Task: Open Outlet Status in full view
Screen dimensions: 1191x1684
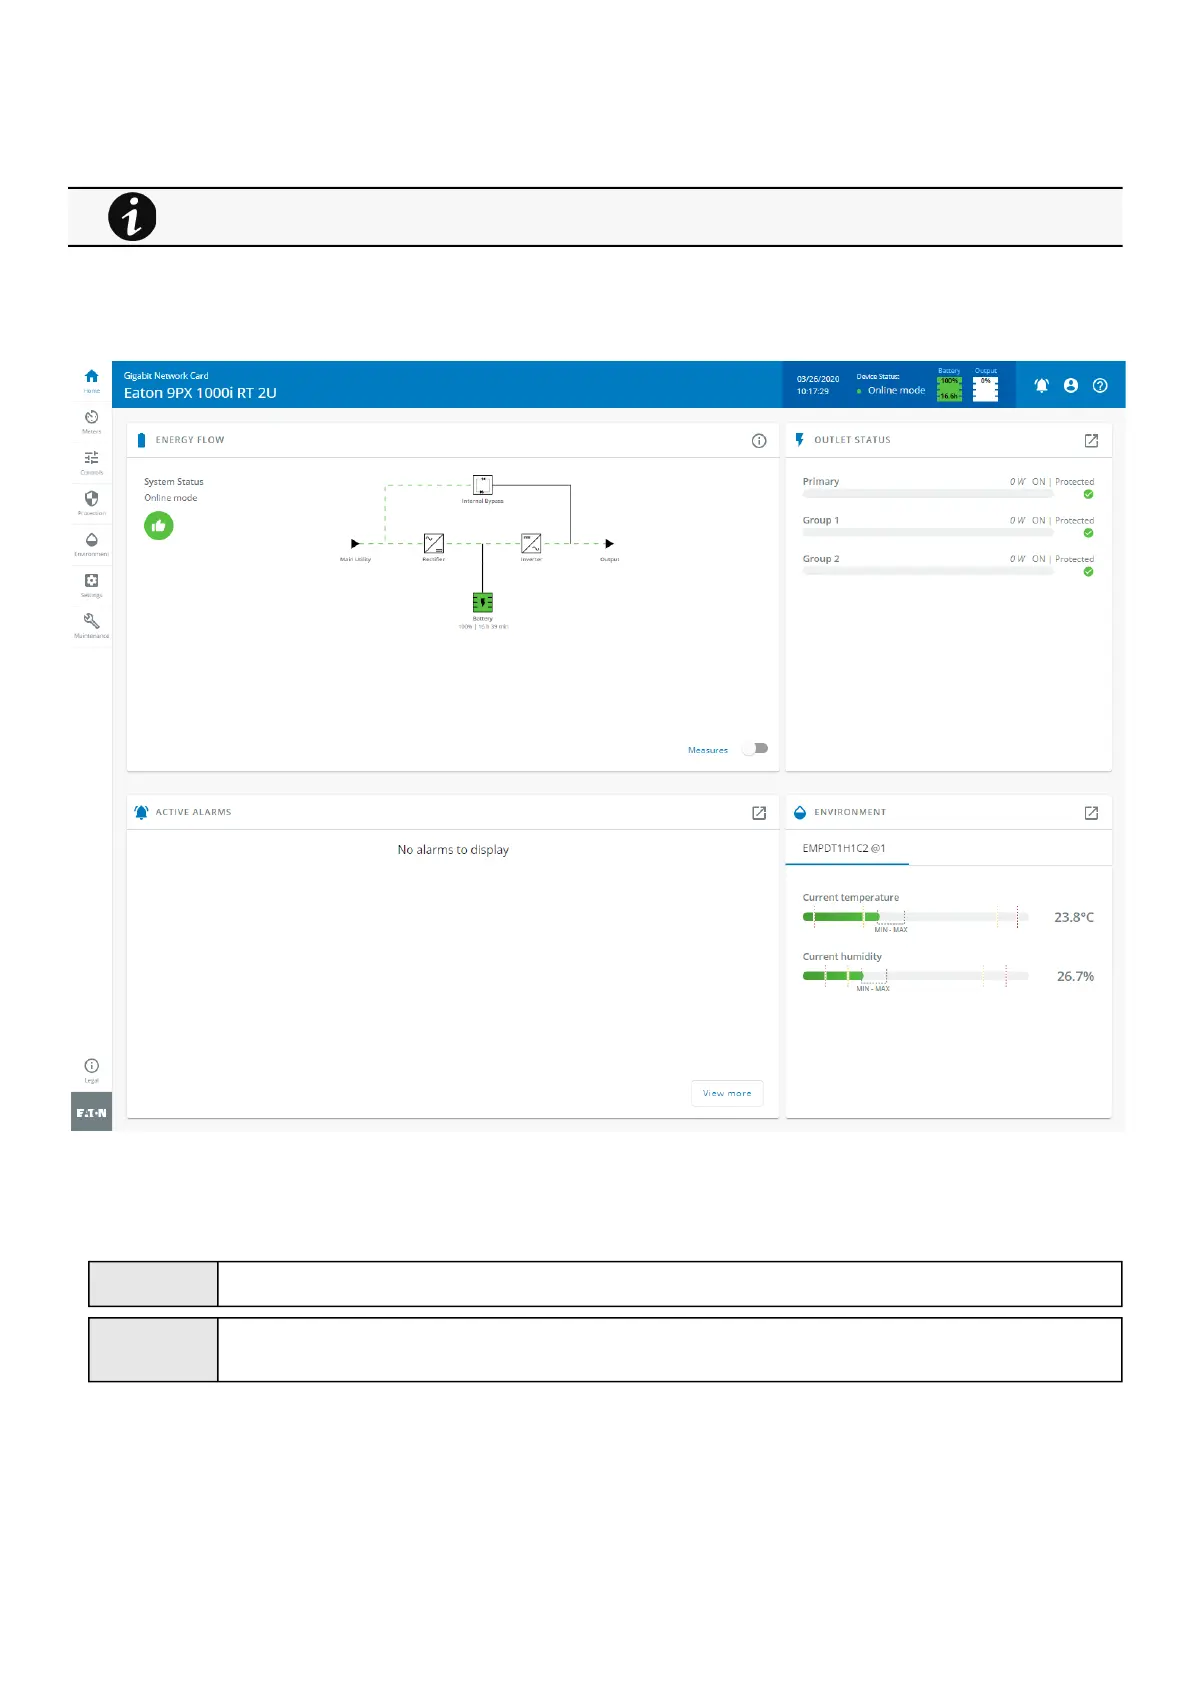Action: [1091, 441]
